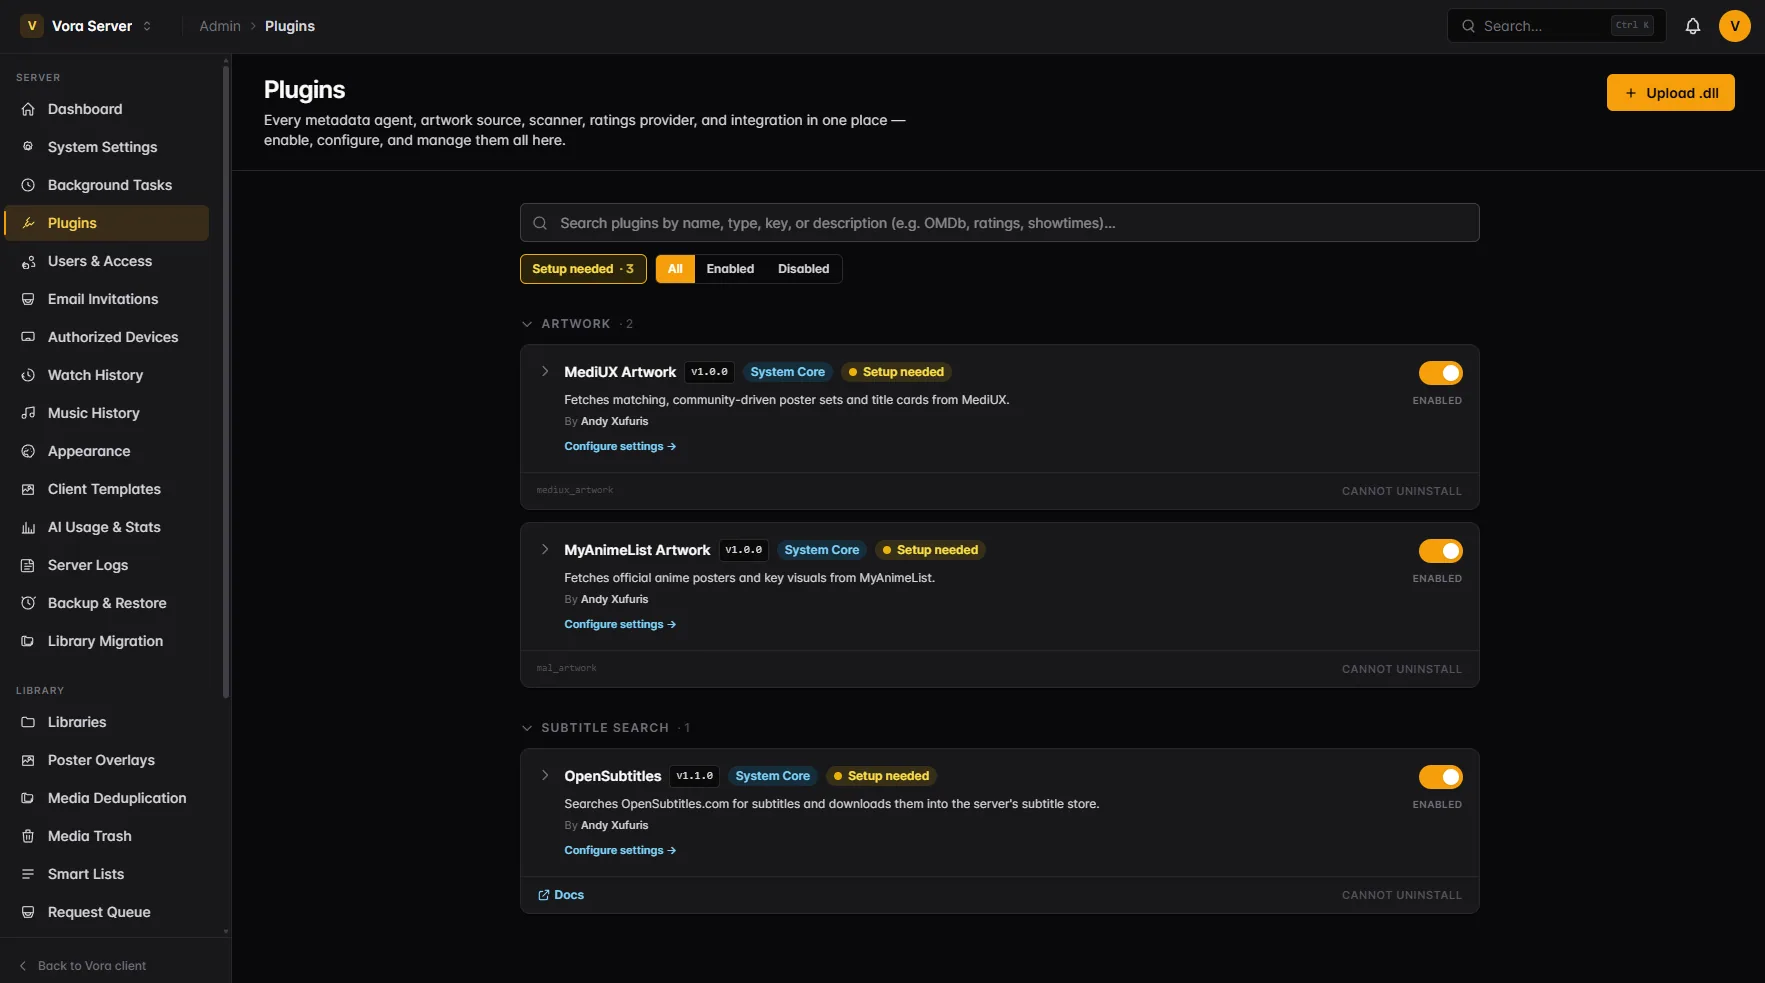Focus the plugin search field
The height and width of the screenshot is (983, 1765).
coord(999,223)
